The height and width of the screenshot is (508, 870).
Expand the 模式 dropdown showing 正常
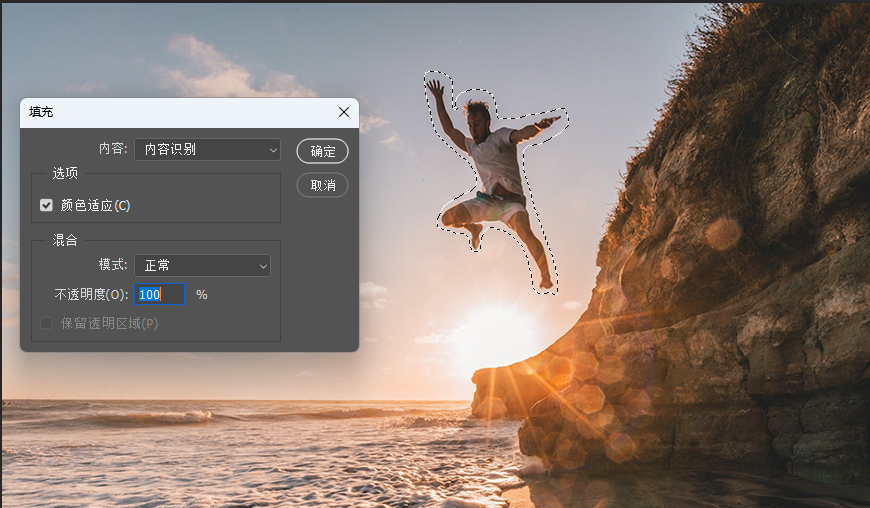click(202, 265)
